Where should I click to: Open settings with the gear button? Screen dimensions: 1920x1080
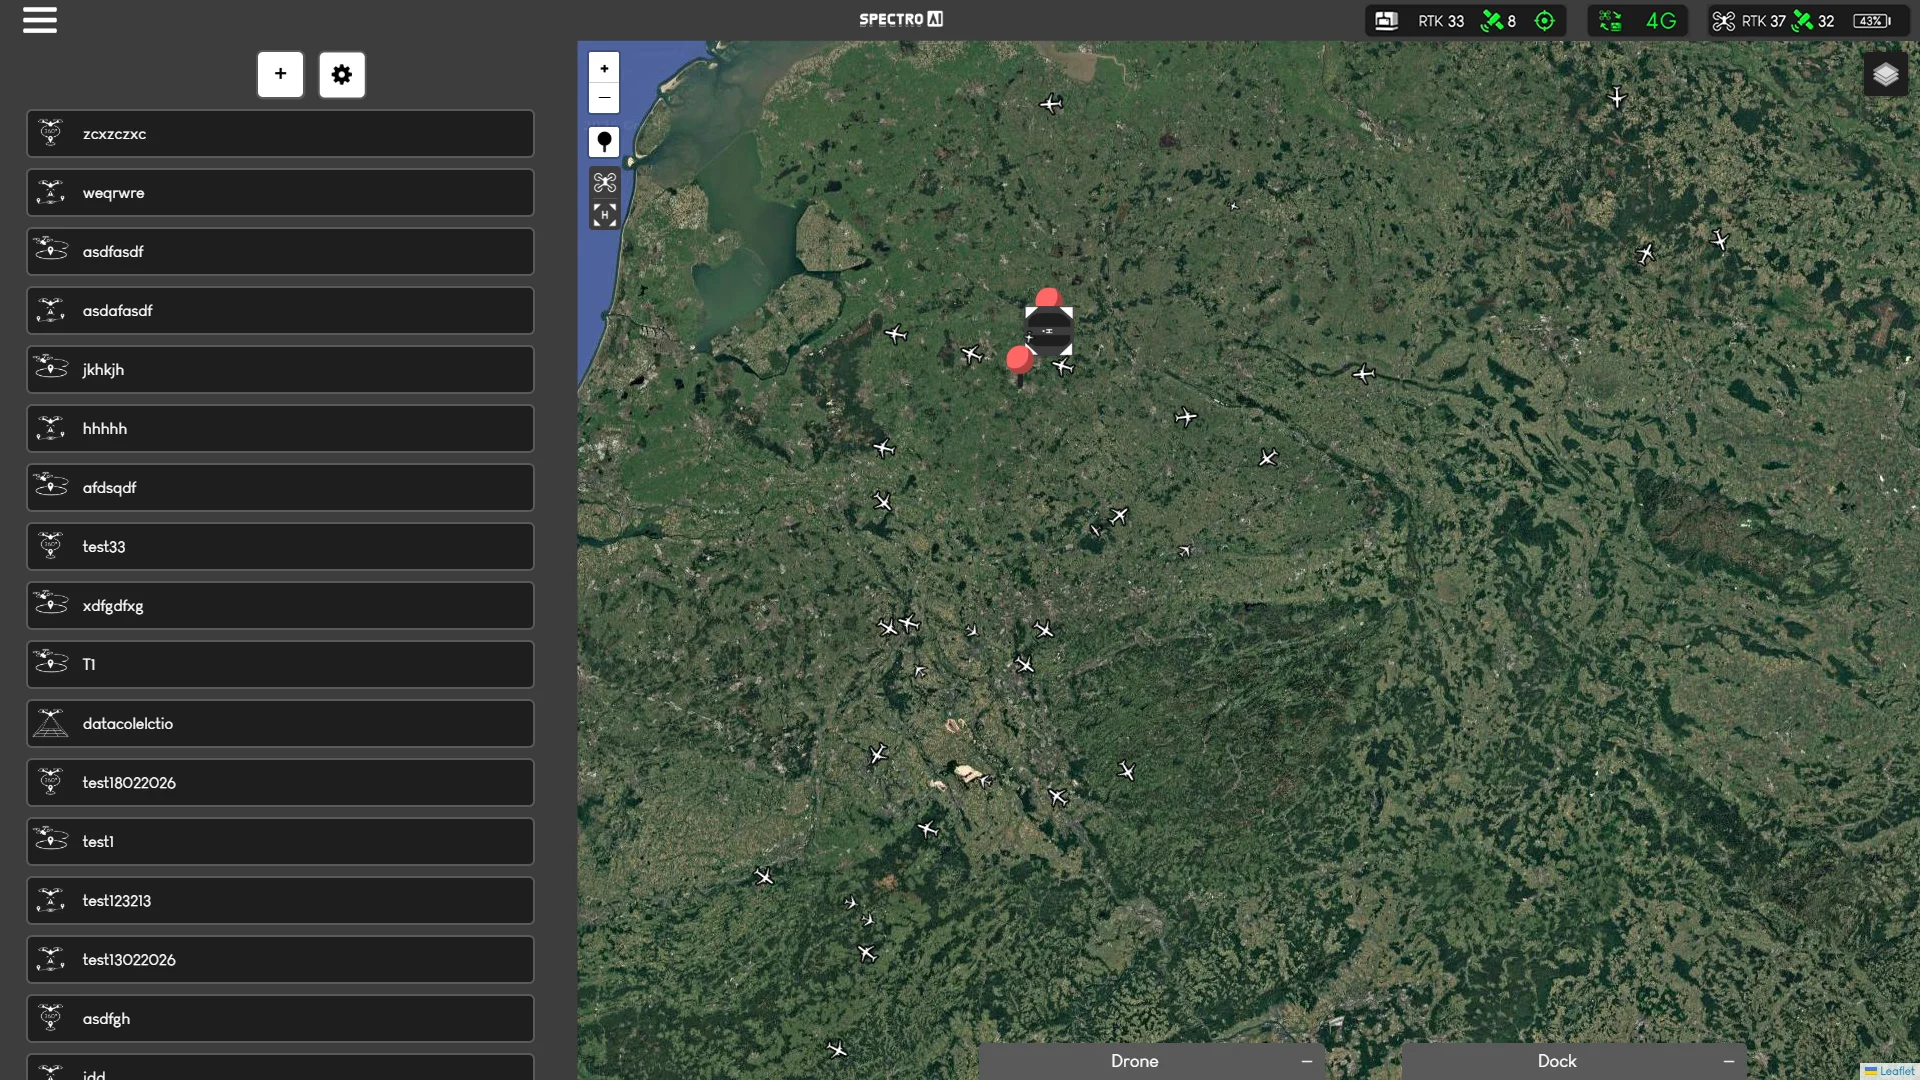342,75
